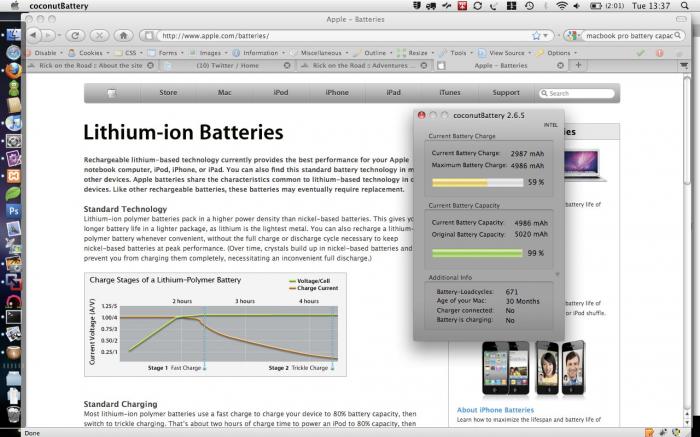Open Finder from the Dock
This screenshot has width=700, height=437.
pyautogui.click(x=13, y=35)
